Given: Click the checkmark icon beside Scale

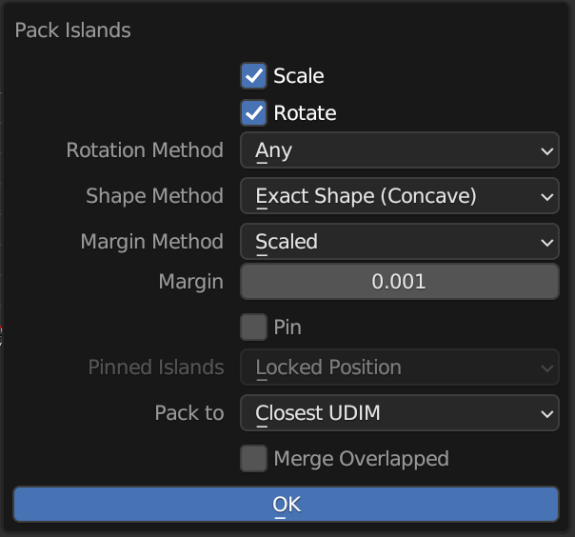Looking at the screenshot, I should [254, 76].
